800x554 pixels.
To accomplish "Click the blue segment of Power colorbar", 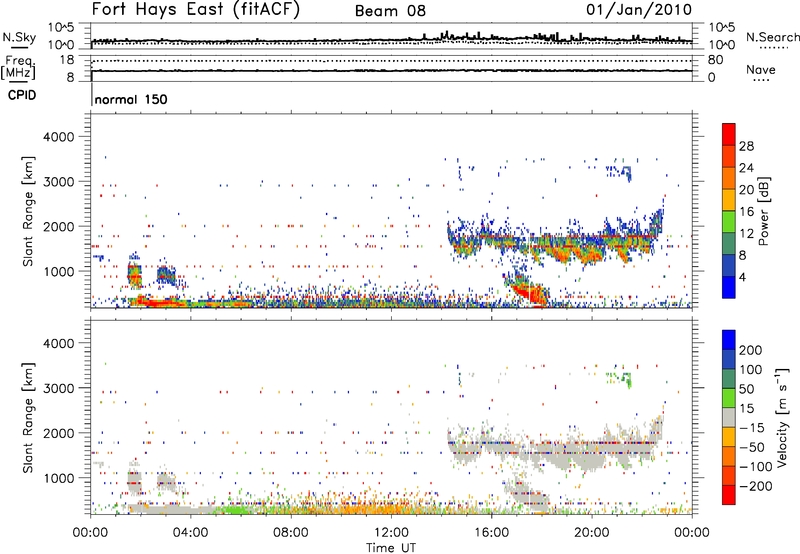I will (x=729, y=287).
